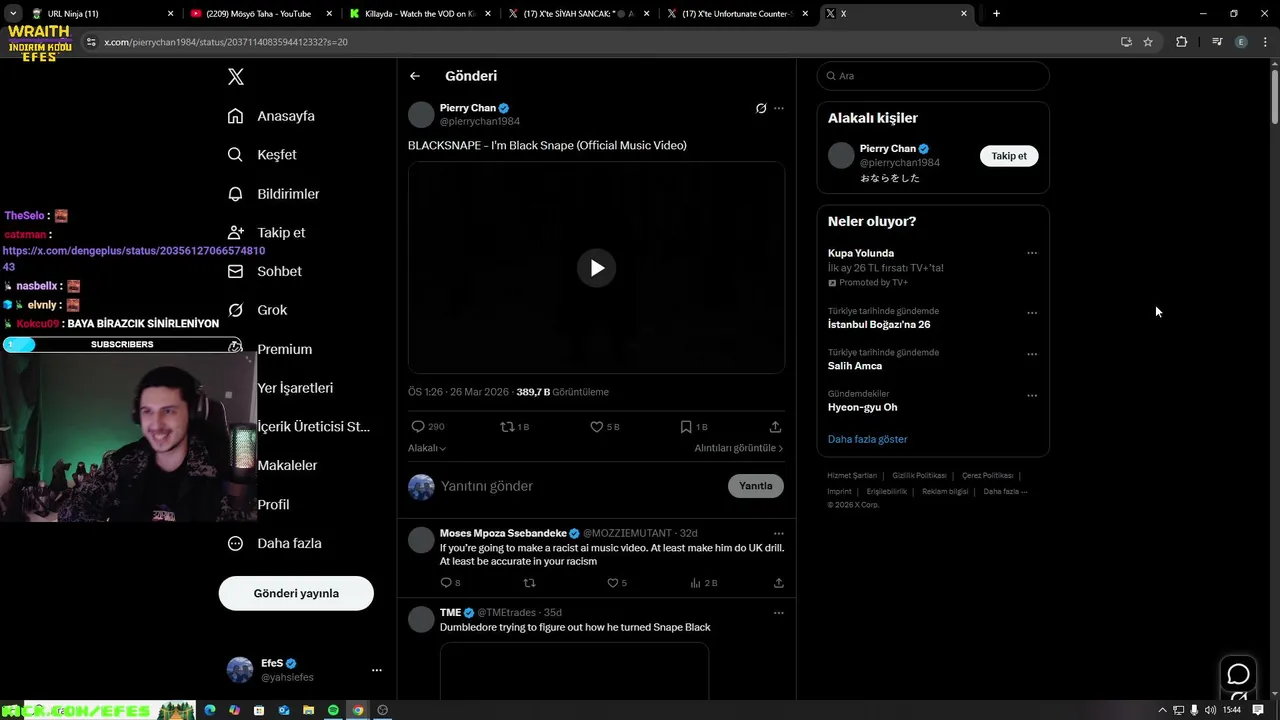
Task: Click the Ara search field
Action: 933,76
